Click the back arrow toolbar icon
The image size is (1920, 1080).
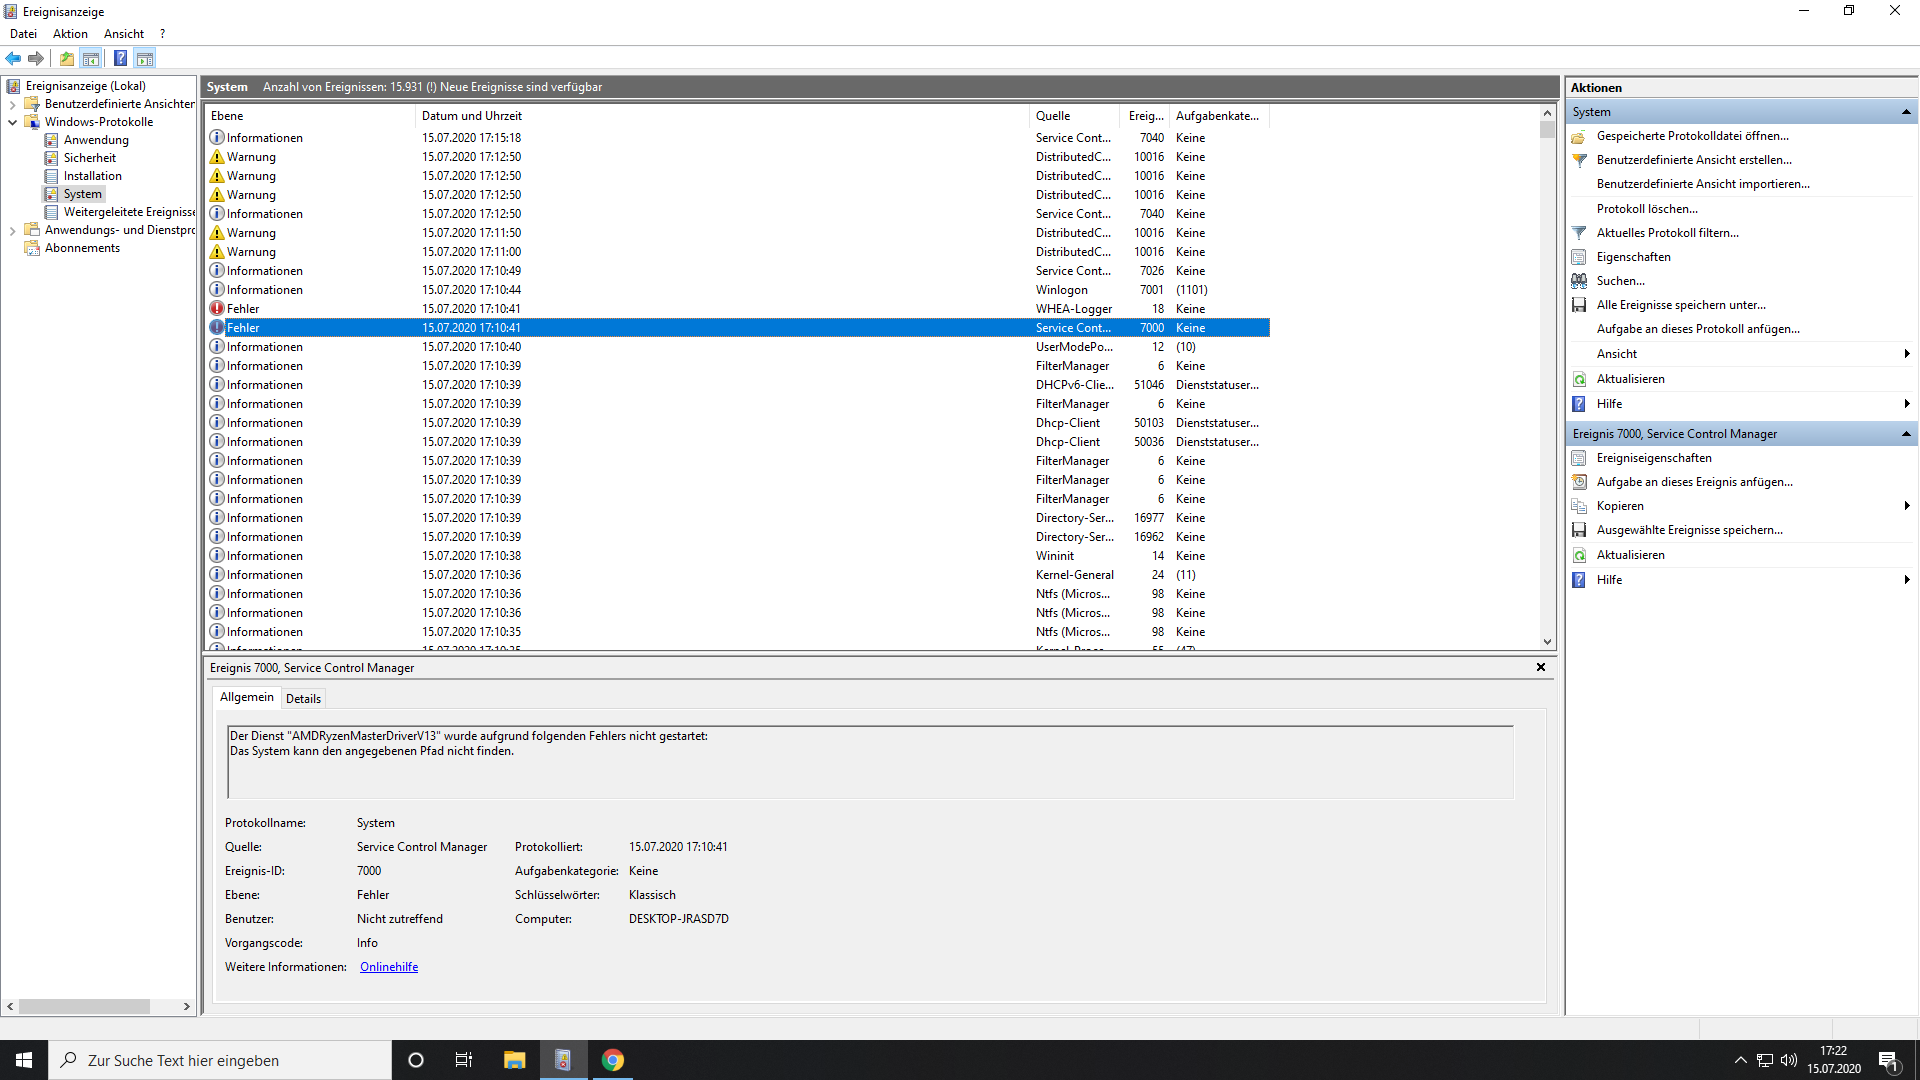click(13, 58)
